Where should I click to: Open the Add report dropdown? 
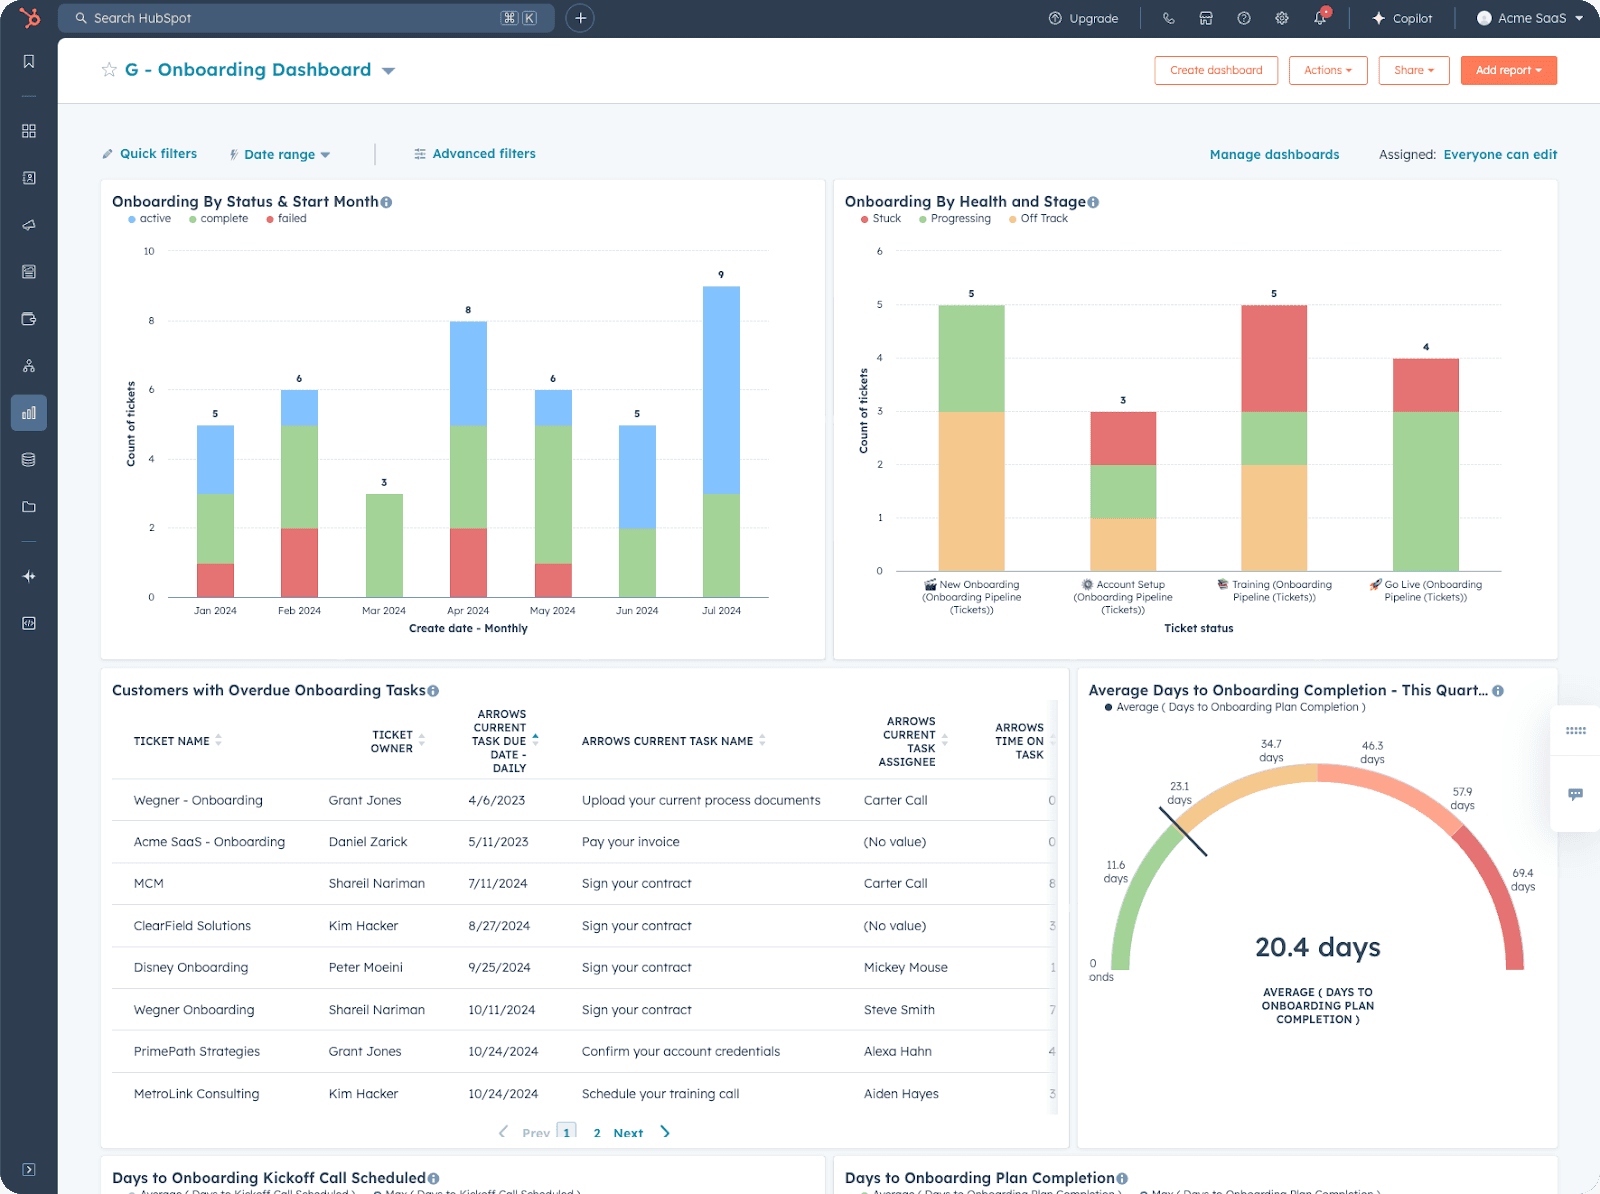pyautogui.click(x=1509, y=70)
